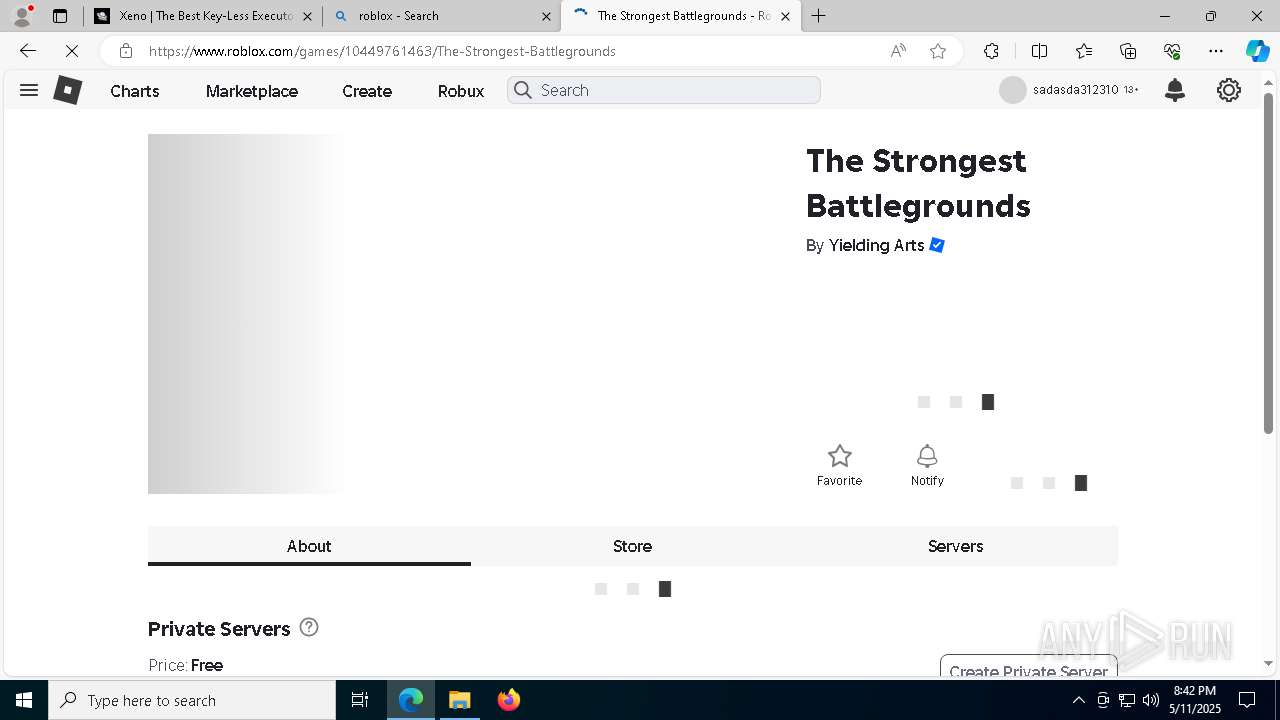Open Edge profile avatar icon
1280x720 pixels.
pyautogui.click(x=21, y=15)
